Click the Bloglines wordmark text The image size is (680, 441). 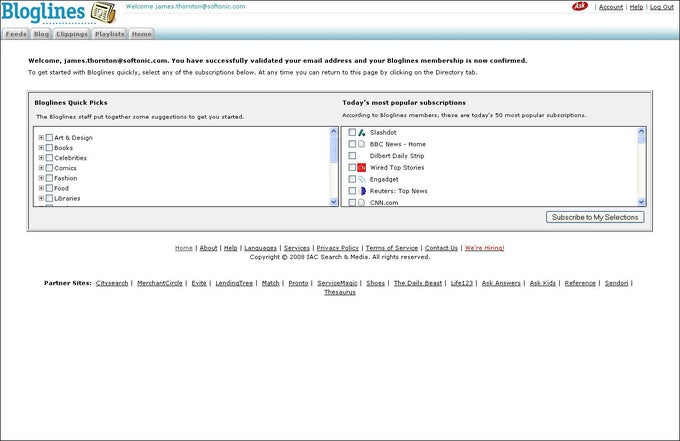tap(43, 12)
